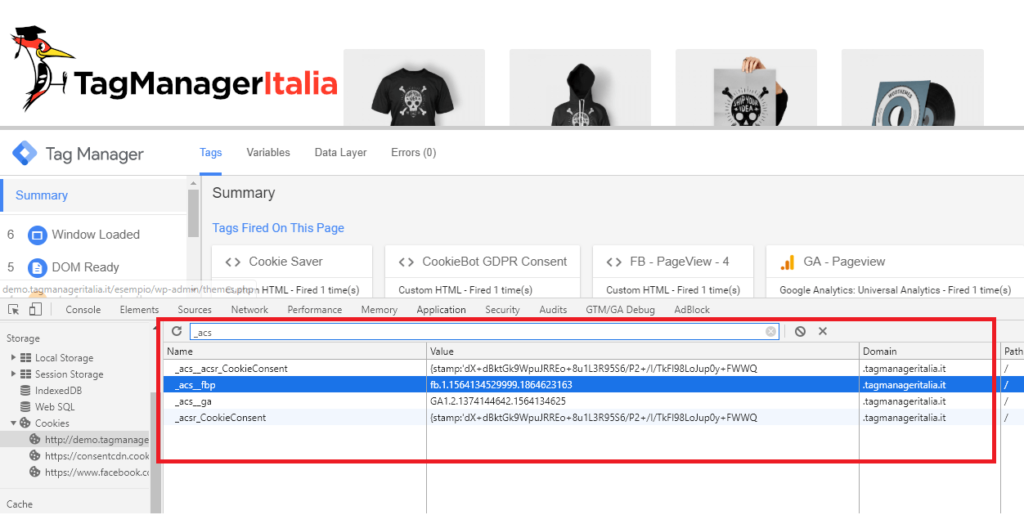Click the Local Storage grid icon
The height and width of the screenshot is (515, 1024).
[x=25, y=358]
